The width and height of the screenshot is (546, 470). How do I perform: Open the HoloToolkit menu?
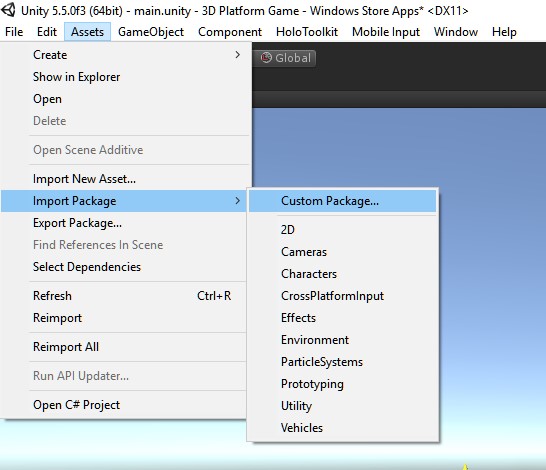(307, 32)
